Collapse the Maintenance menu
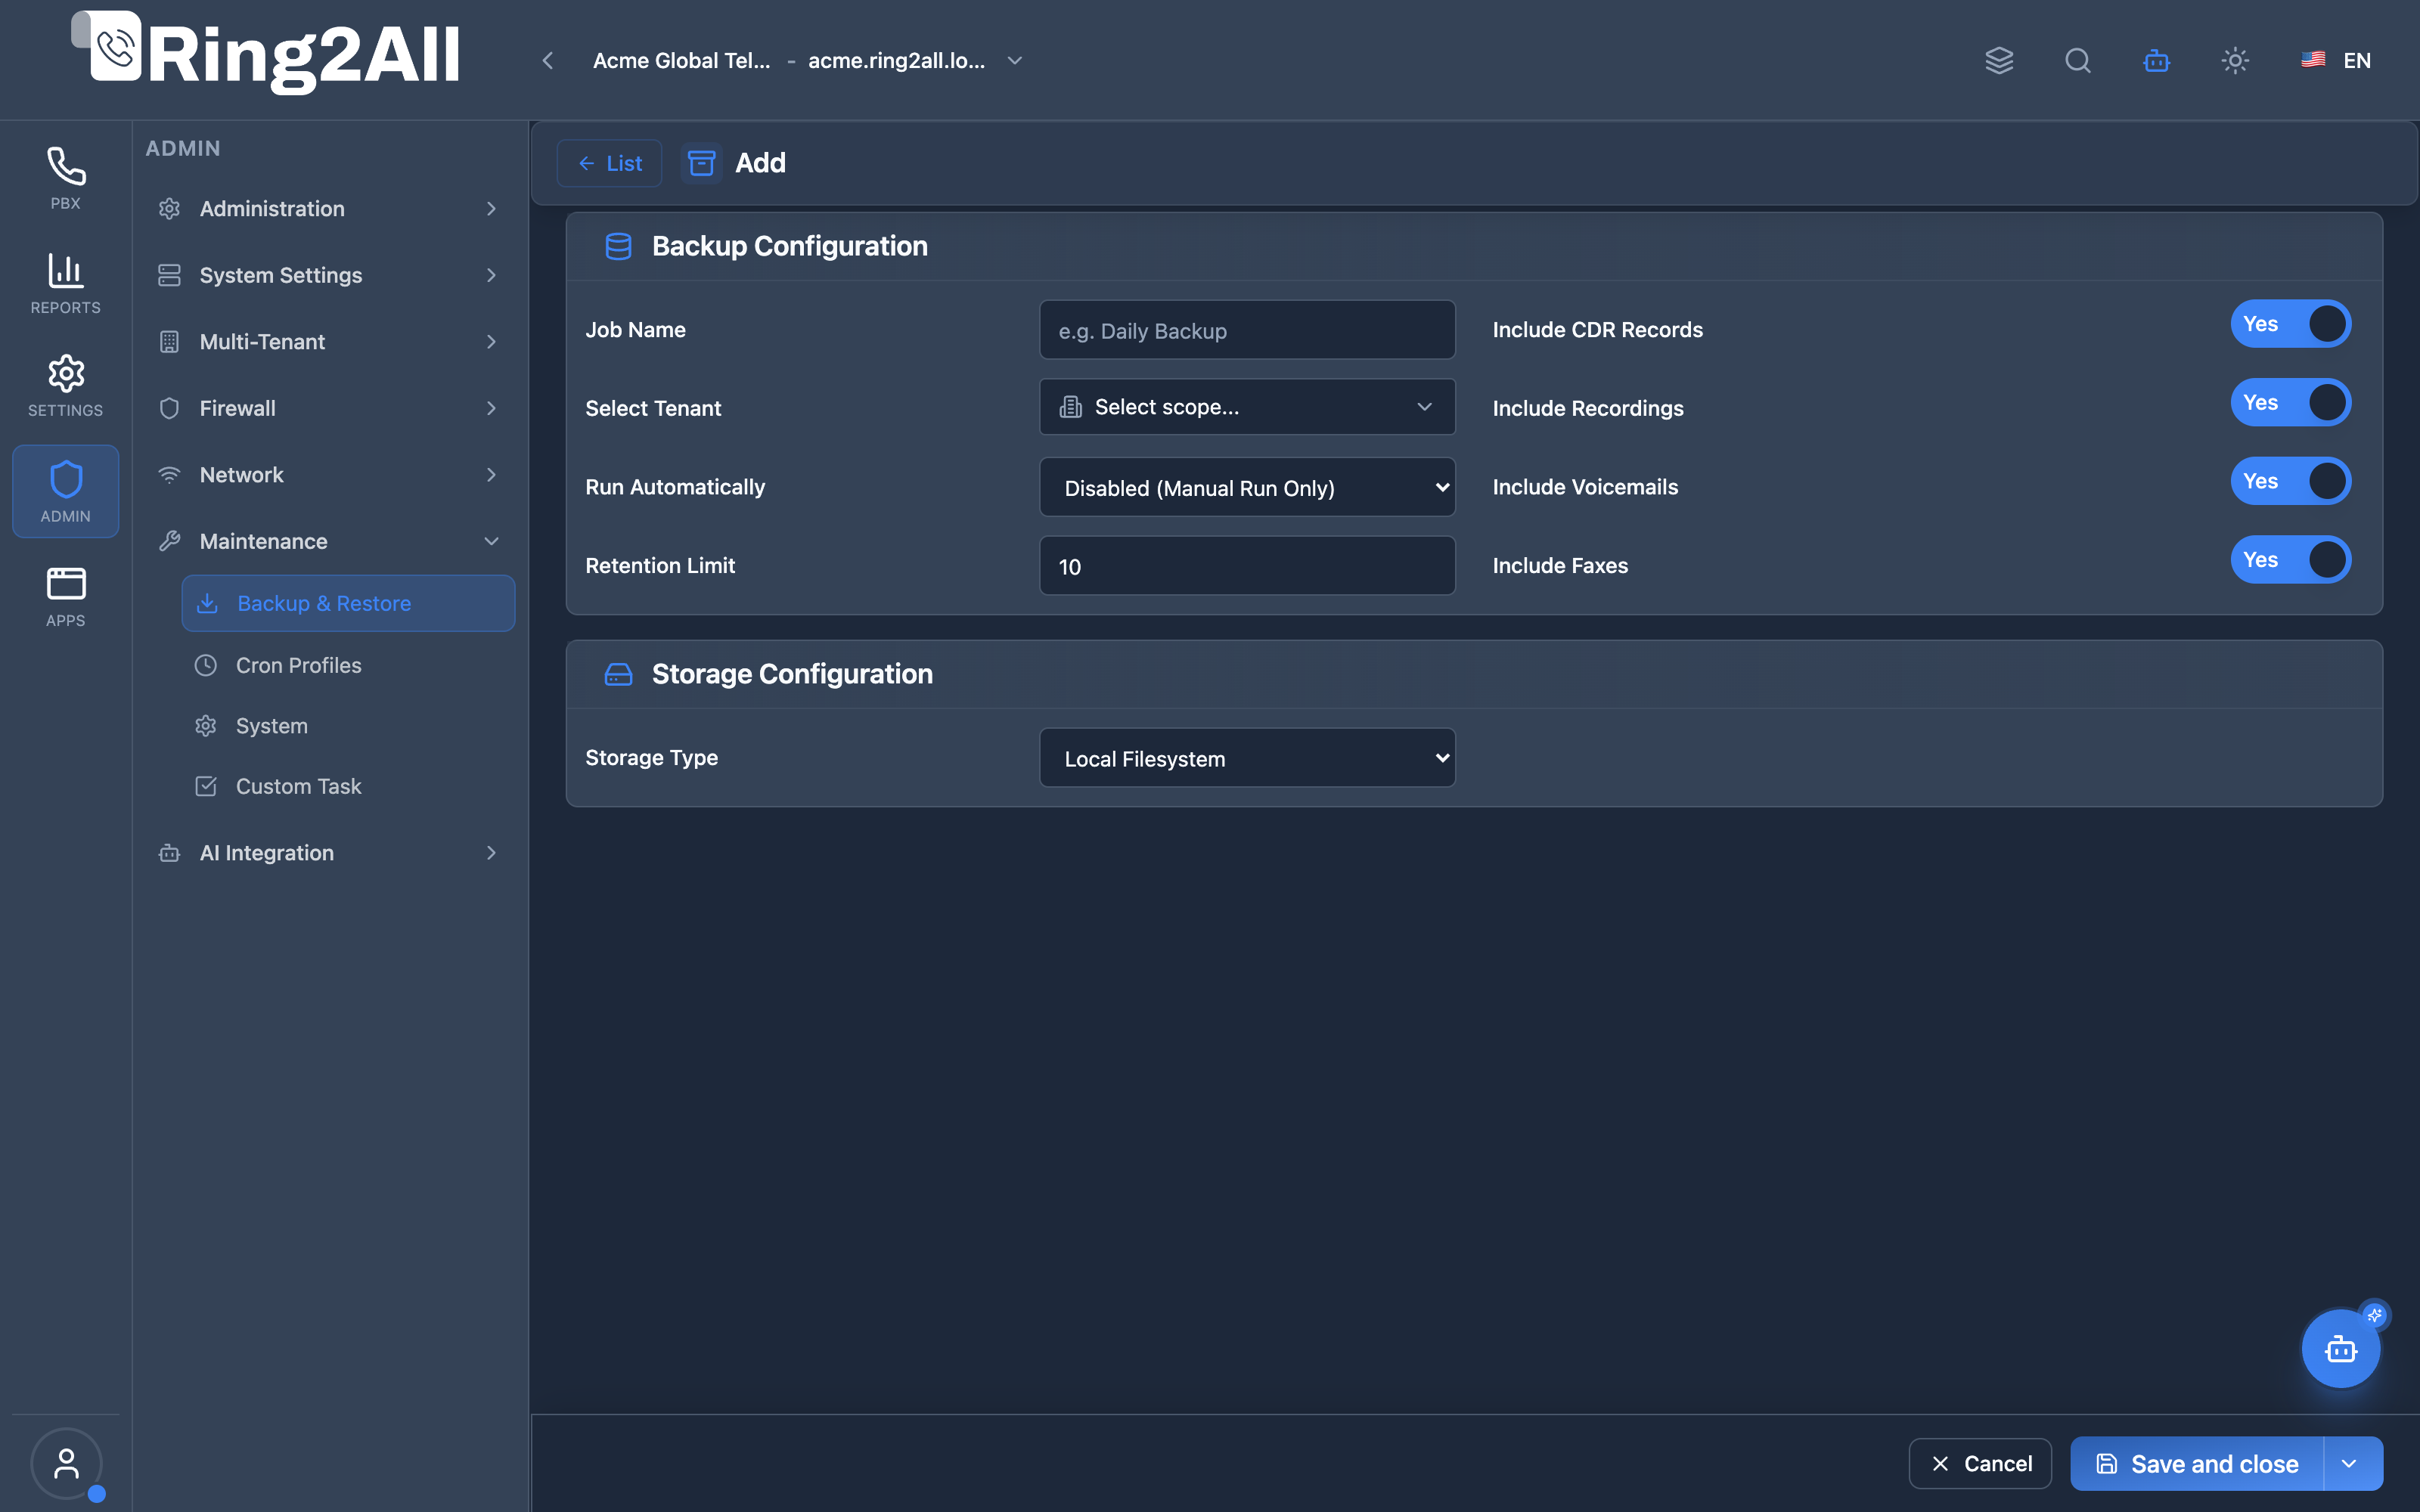The width and height of the screenshot is (2420, 1512). point(328,541)
